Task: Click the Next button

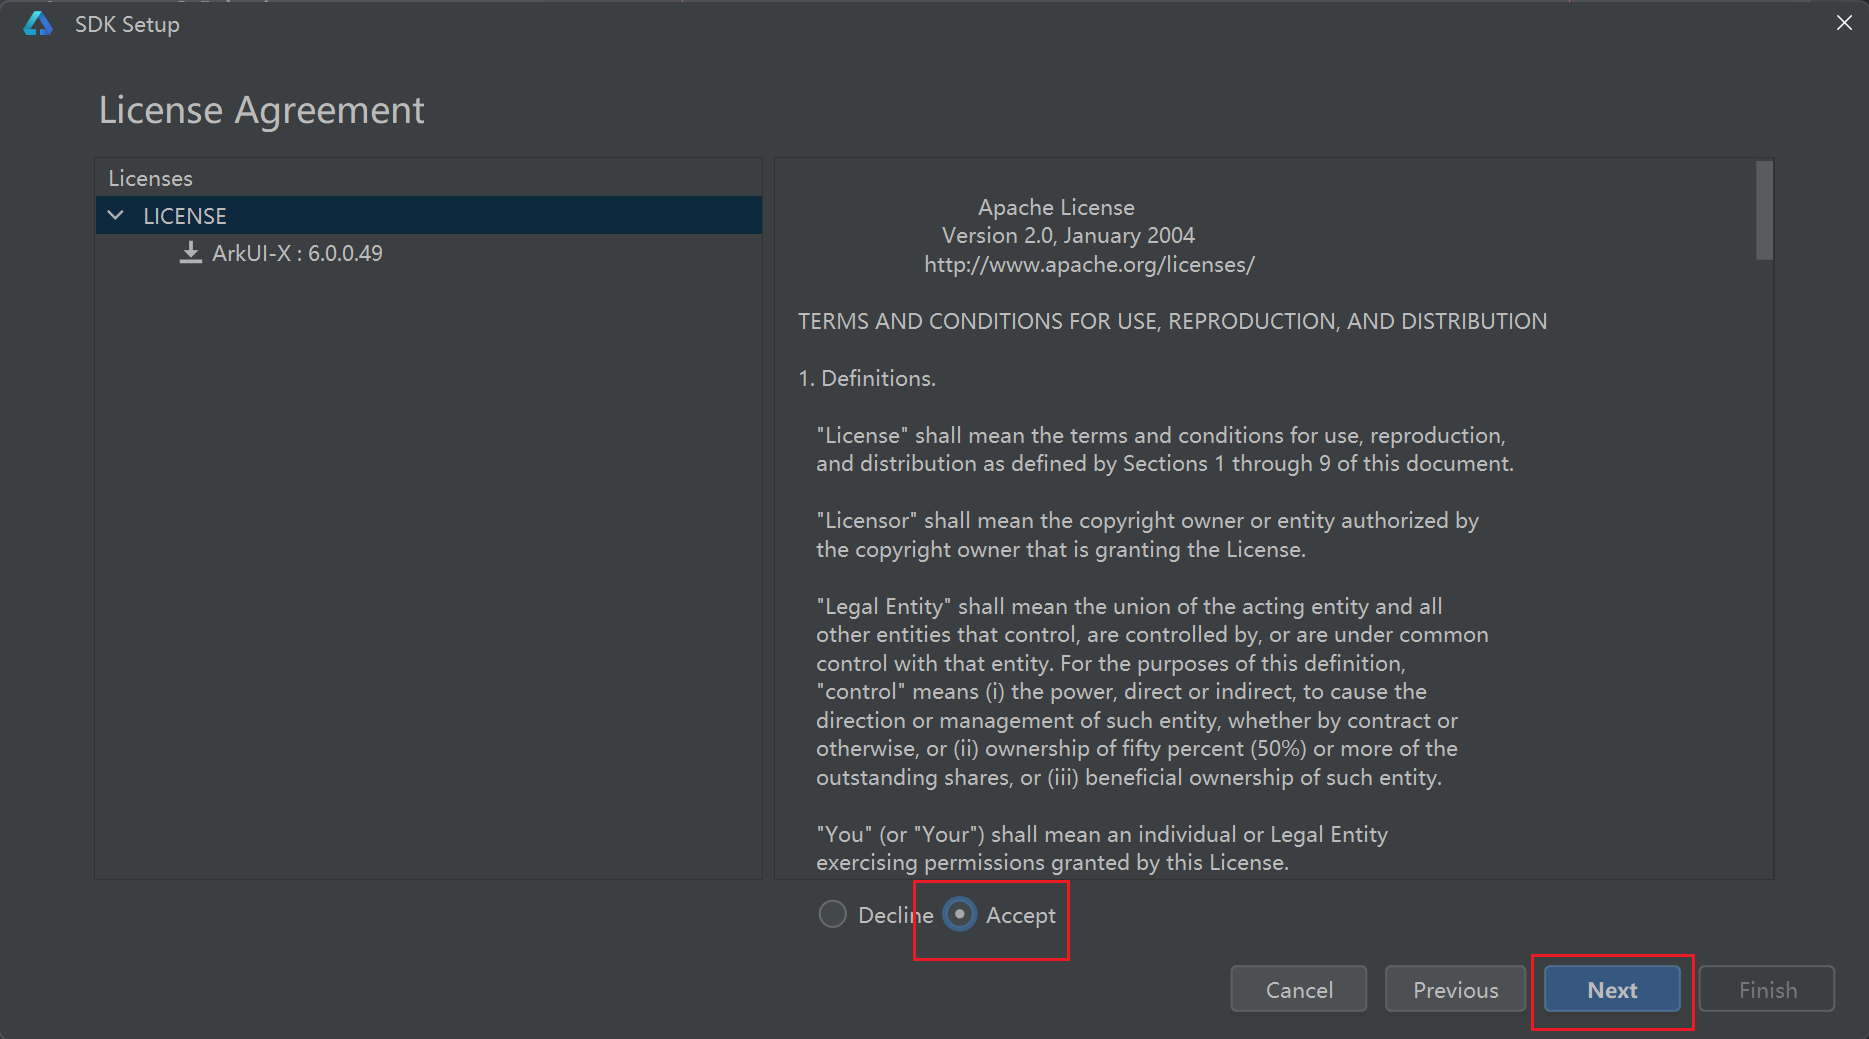Action: pyautogui.click(x=1612, y=990)
